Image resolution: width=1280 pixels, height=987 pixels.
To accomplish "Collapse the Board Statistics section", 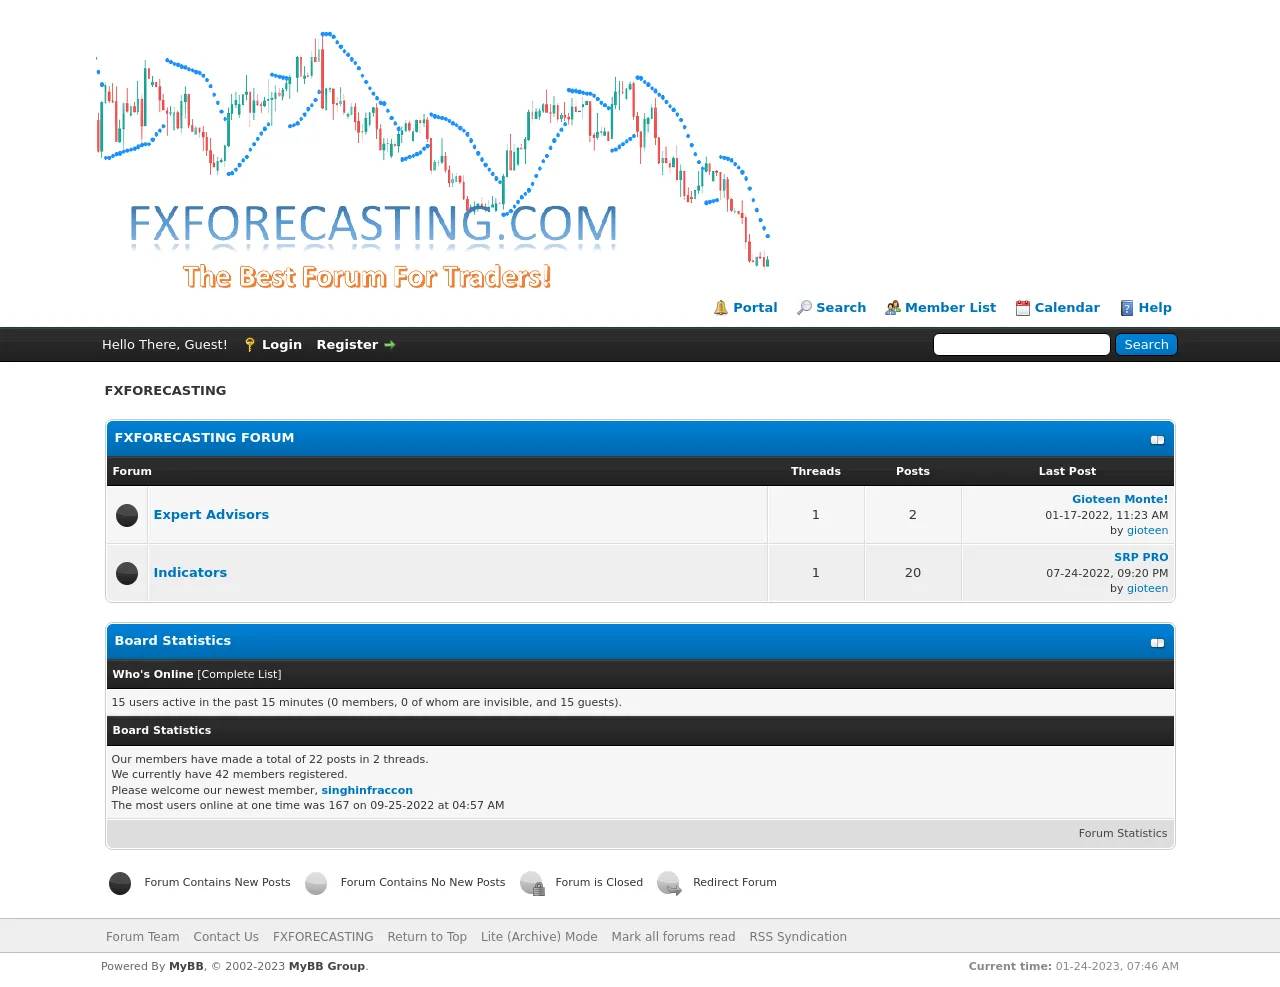I will point(1157,643).
